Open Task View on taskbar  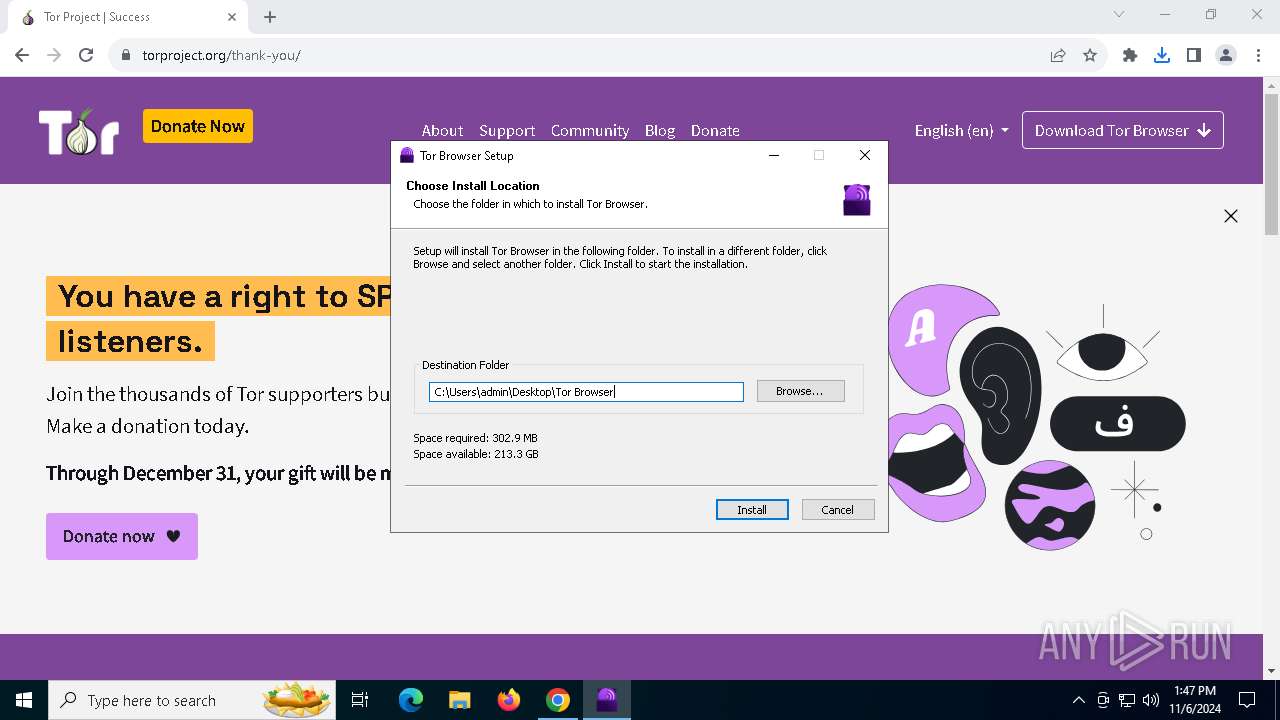[361, 700]
